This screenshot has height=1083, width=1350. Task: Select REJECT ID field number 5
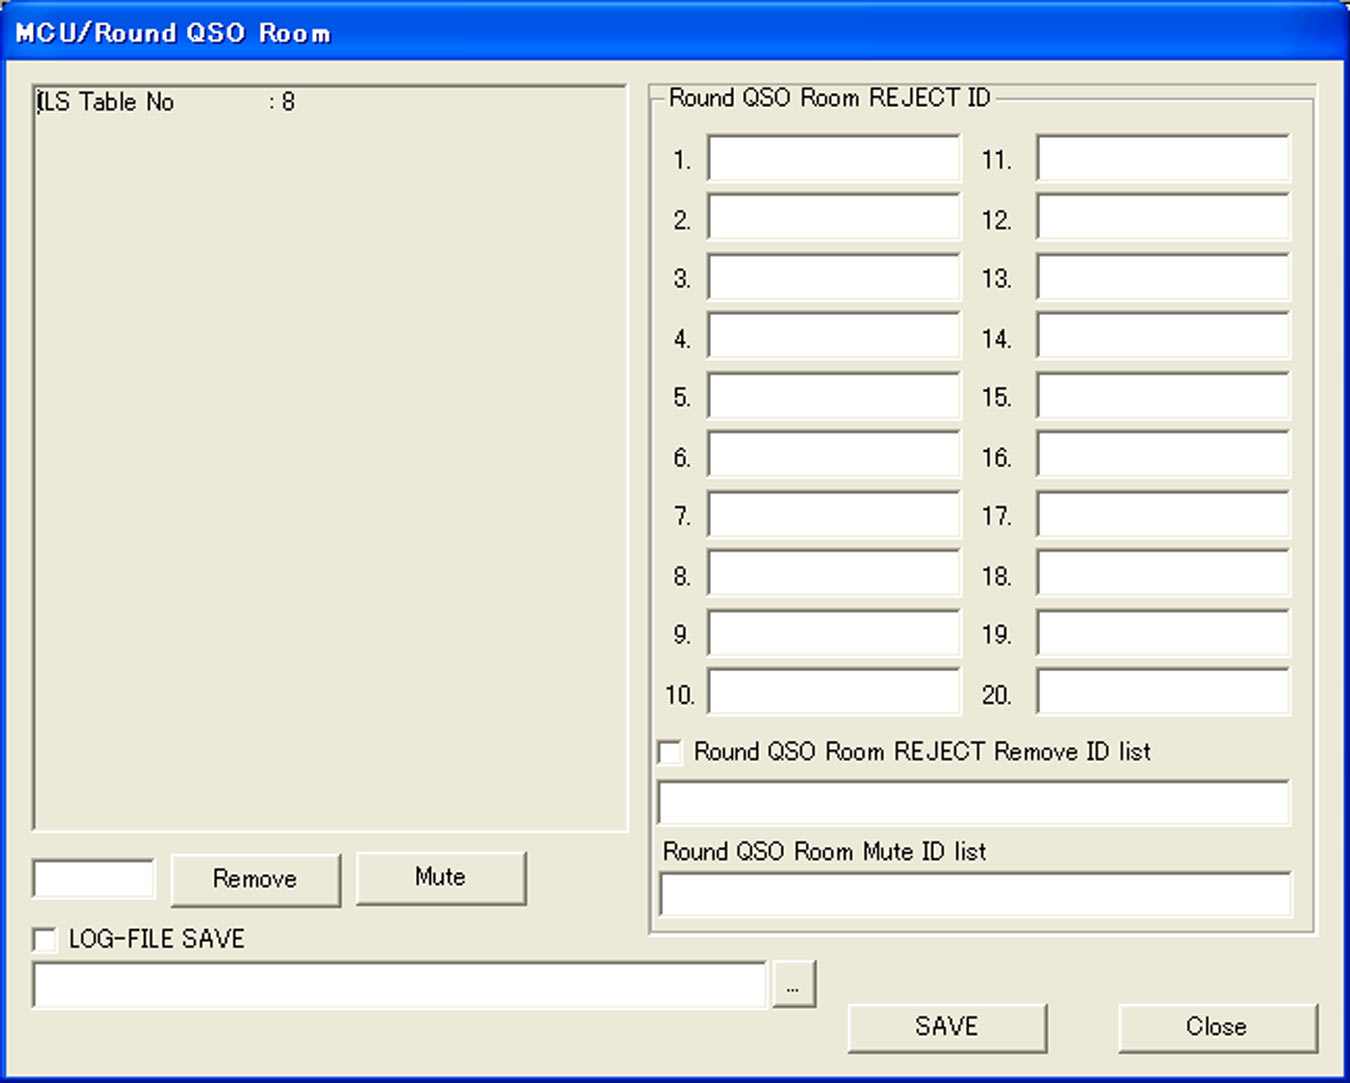point(833,397)
